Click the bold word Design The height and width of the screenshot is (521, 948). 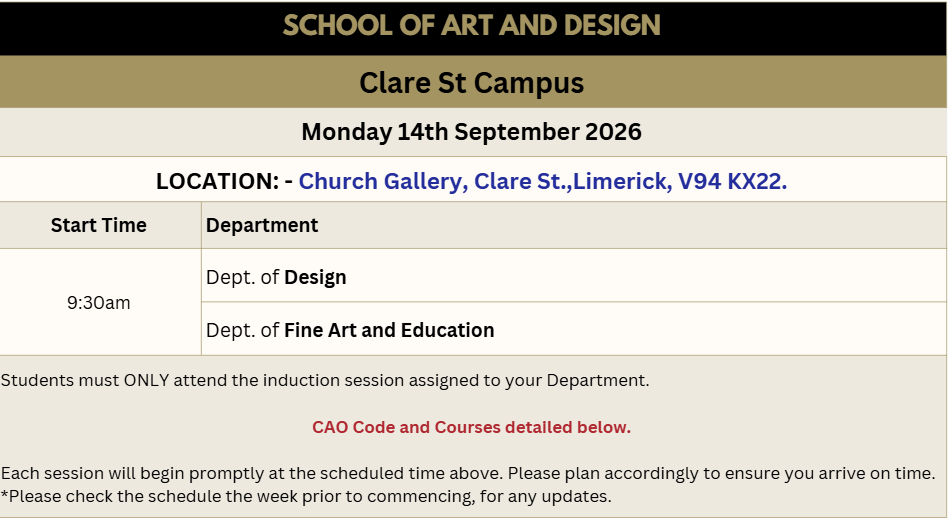(315, 277)
